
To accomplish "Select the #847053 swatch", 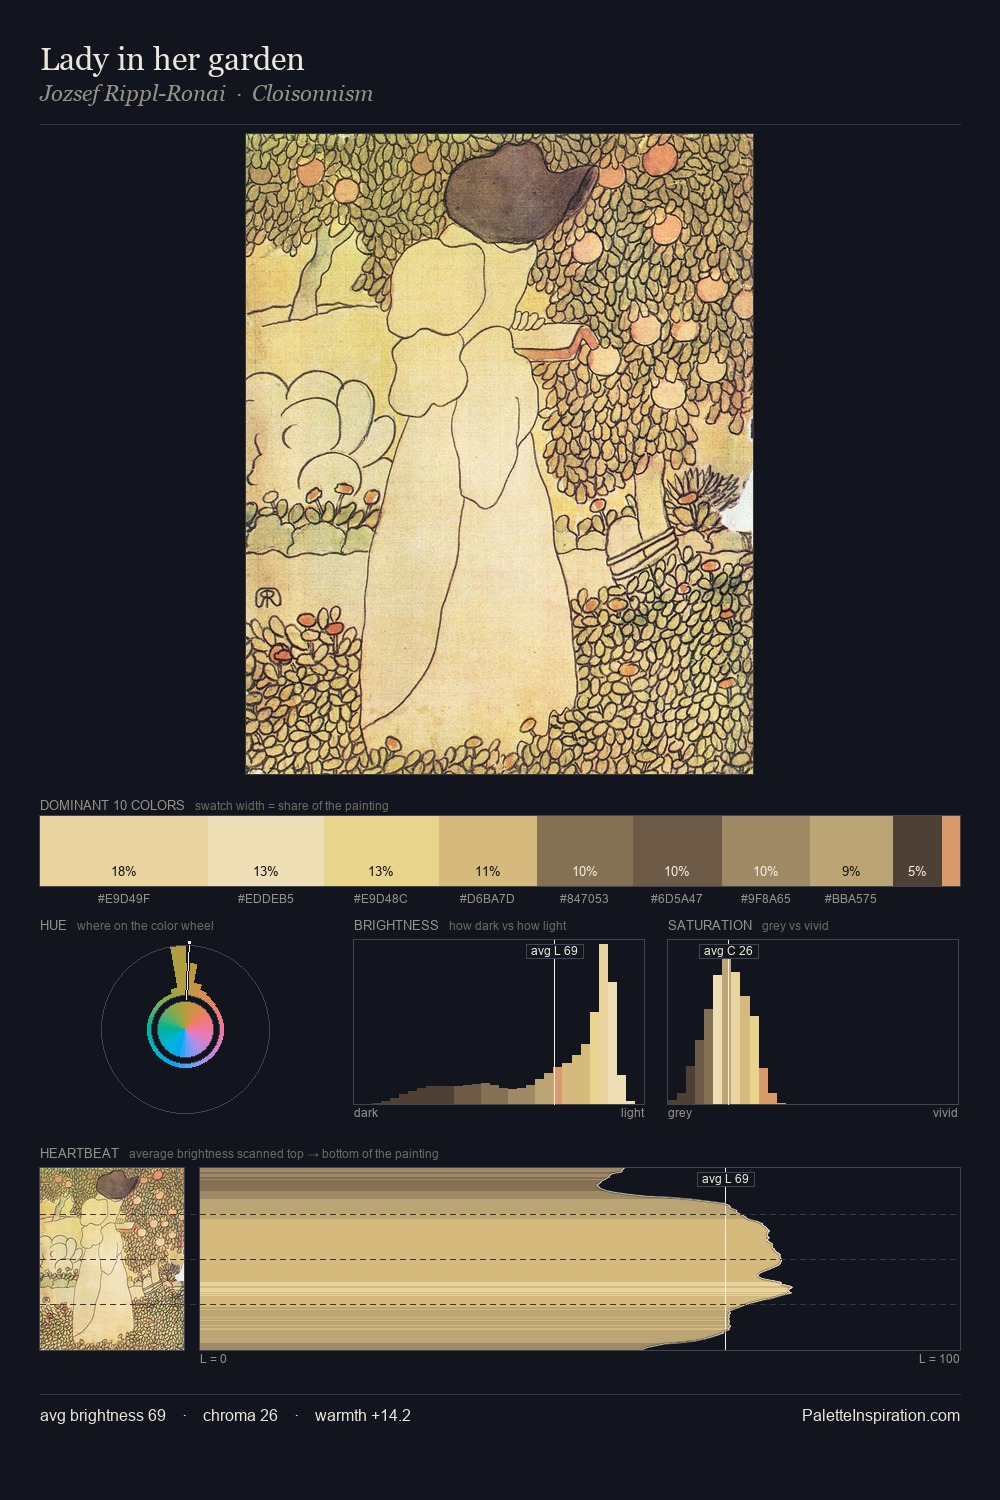I will (x=585, y=851).
